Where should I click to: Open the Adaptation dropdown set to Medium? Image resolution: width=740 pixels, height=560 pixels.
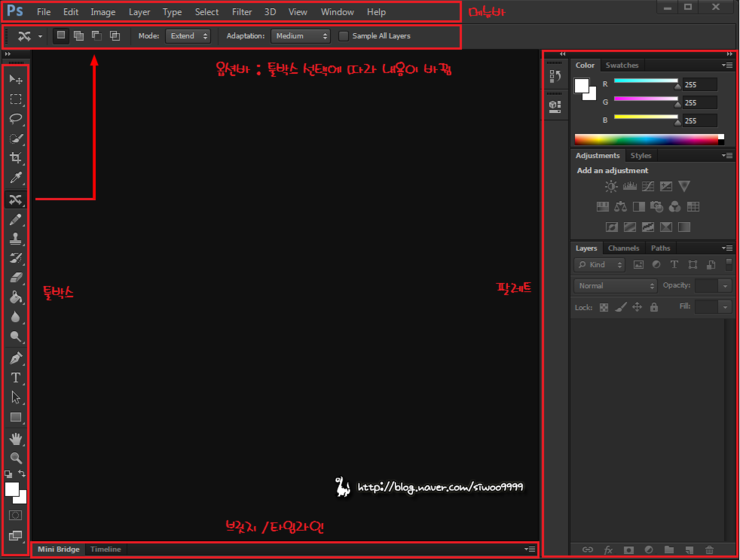click(301, 36)
